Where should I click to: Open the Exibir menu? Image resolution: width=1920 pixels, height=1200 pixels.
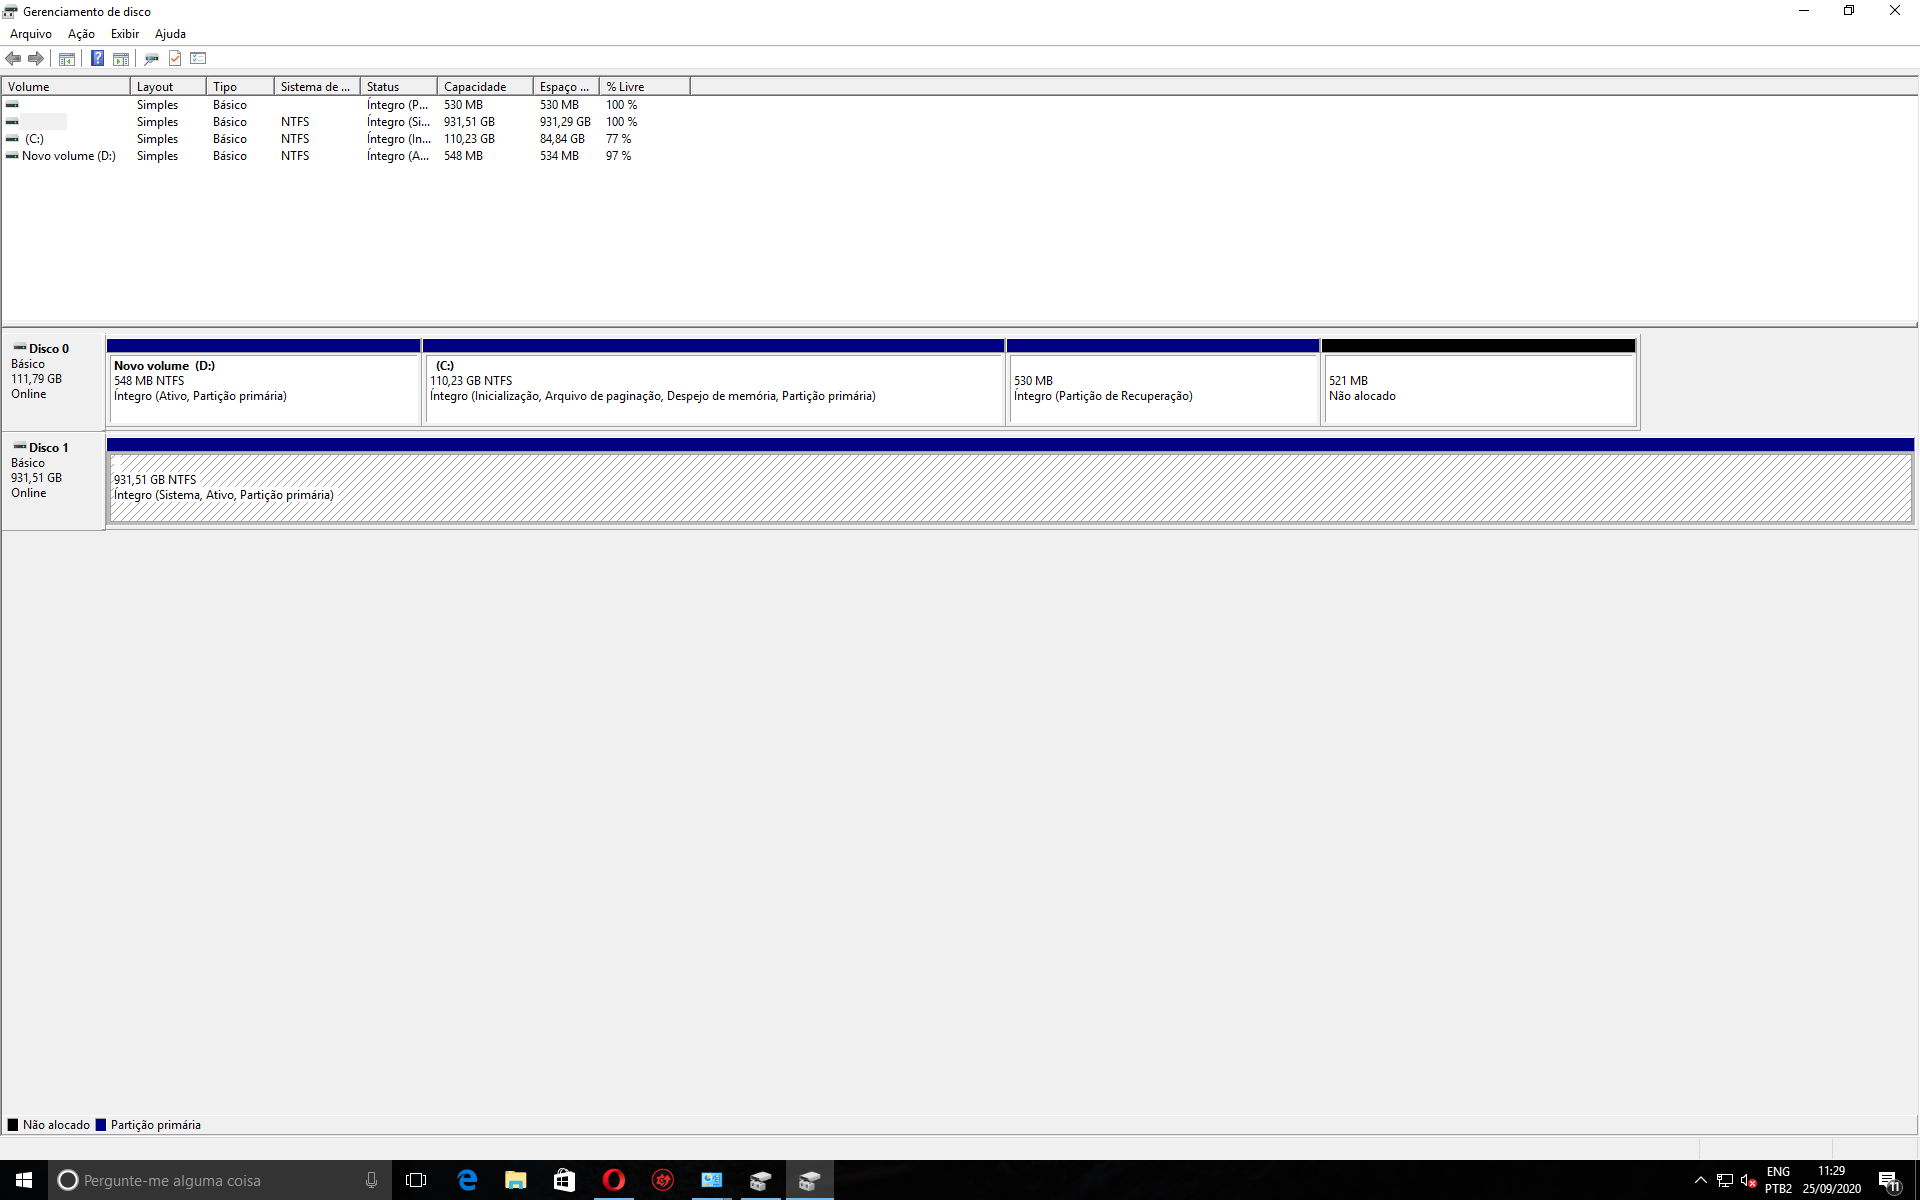click(125, 34)
